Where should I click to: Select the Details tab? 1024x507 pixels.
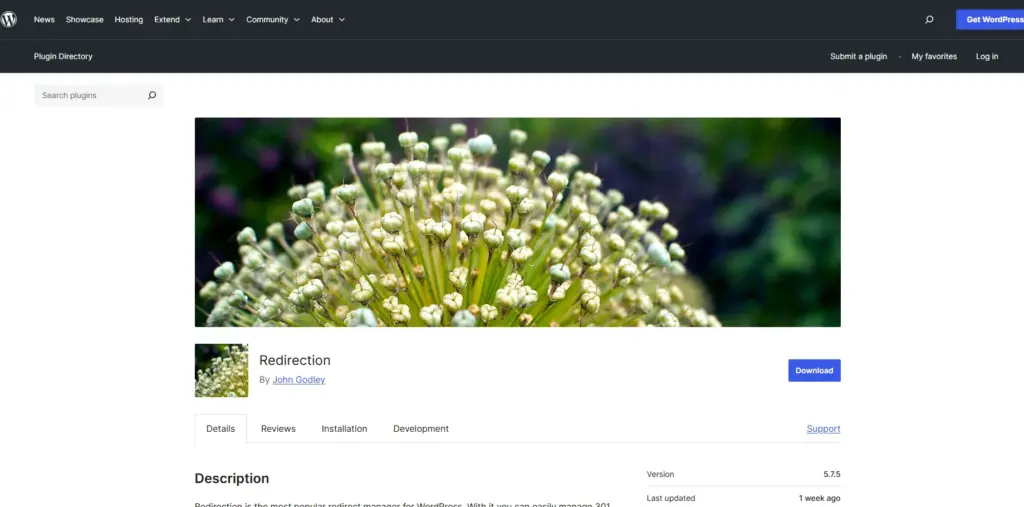click(220, 428)
